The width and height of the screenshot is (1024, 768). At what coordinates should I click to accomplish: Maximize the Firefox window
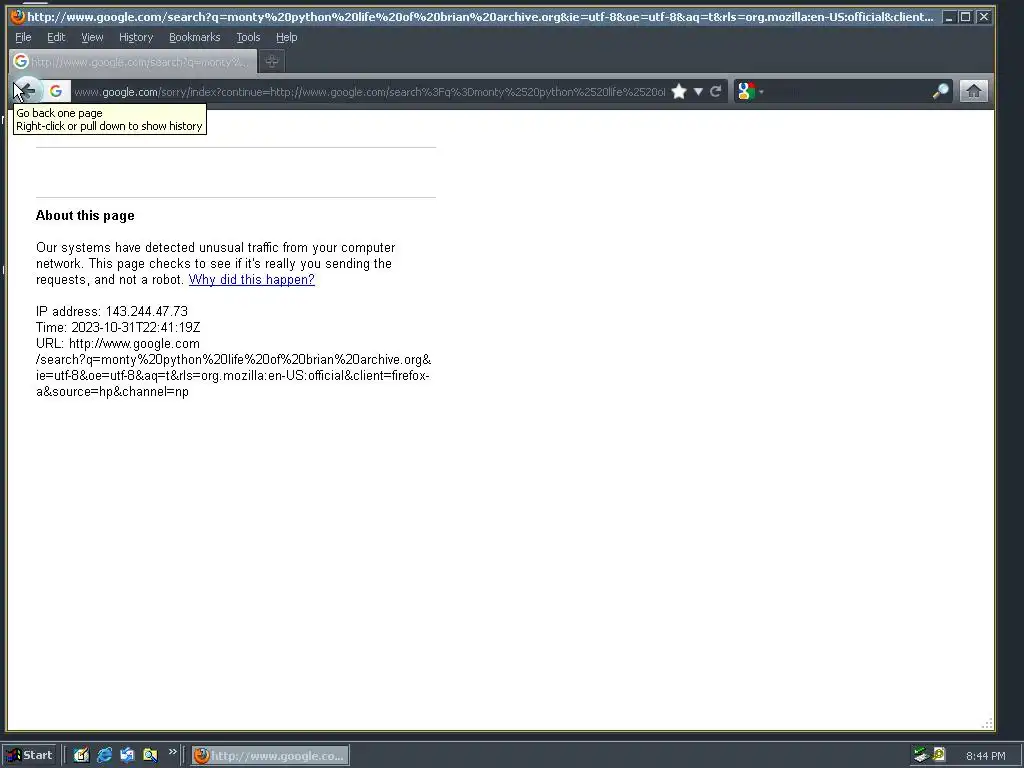click(x=965, y=17)
